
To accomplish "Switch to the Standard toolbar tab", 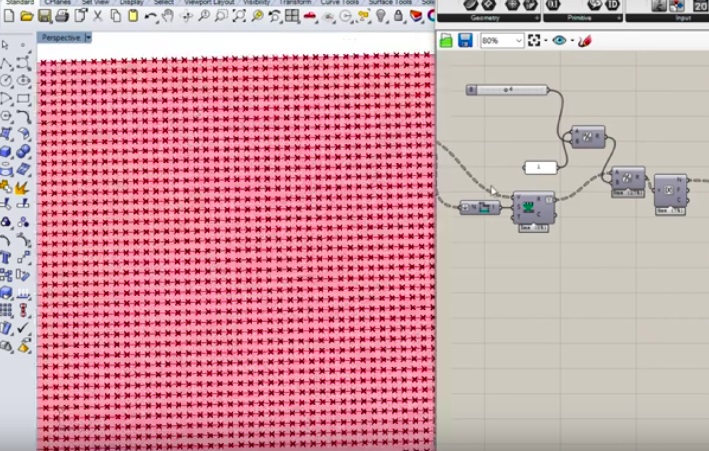I will [x=19, y=2].
